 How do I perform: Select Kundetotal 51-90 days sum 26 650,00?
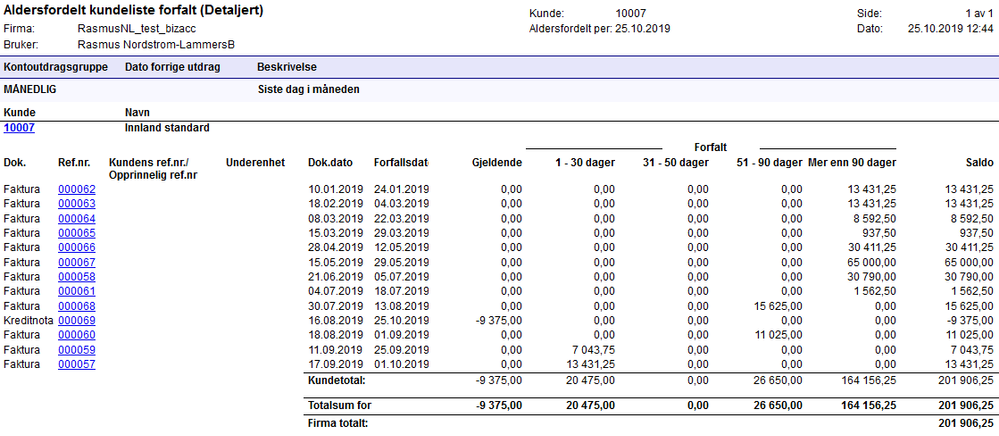click(778, 381)
